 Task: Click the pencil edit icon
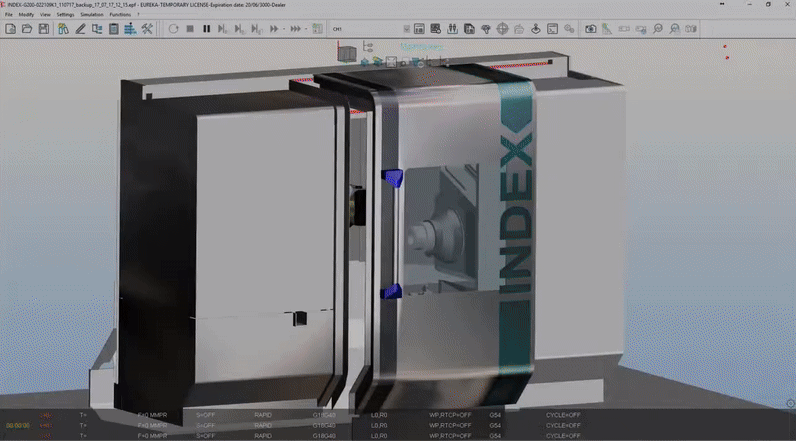(x=78, y=28)
